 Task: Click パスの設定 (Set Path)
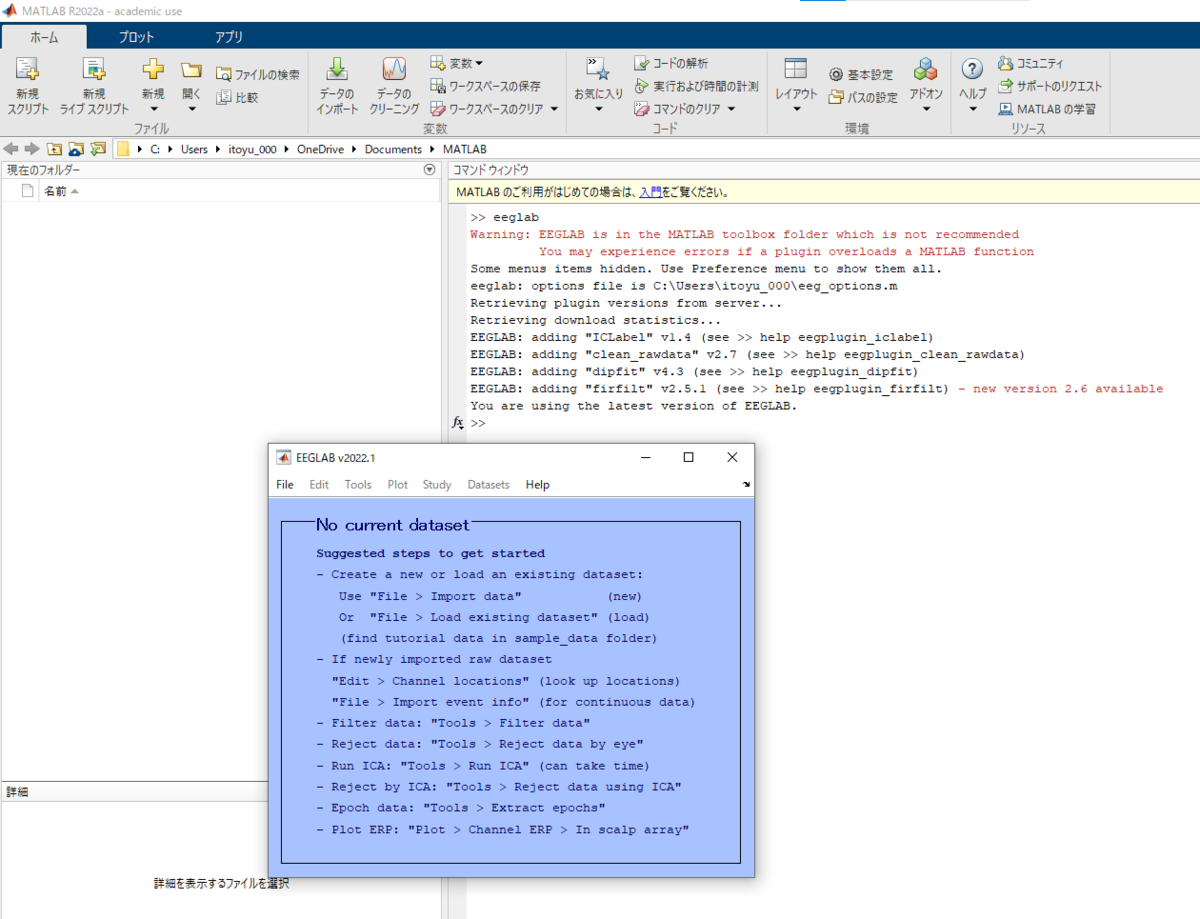(x=863, y=98)
